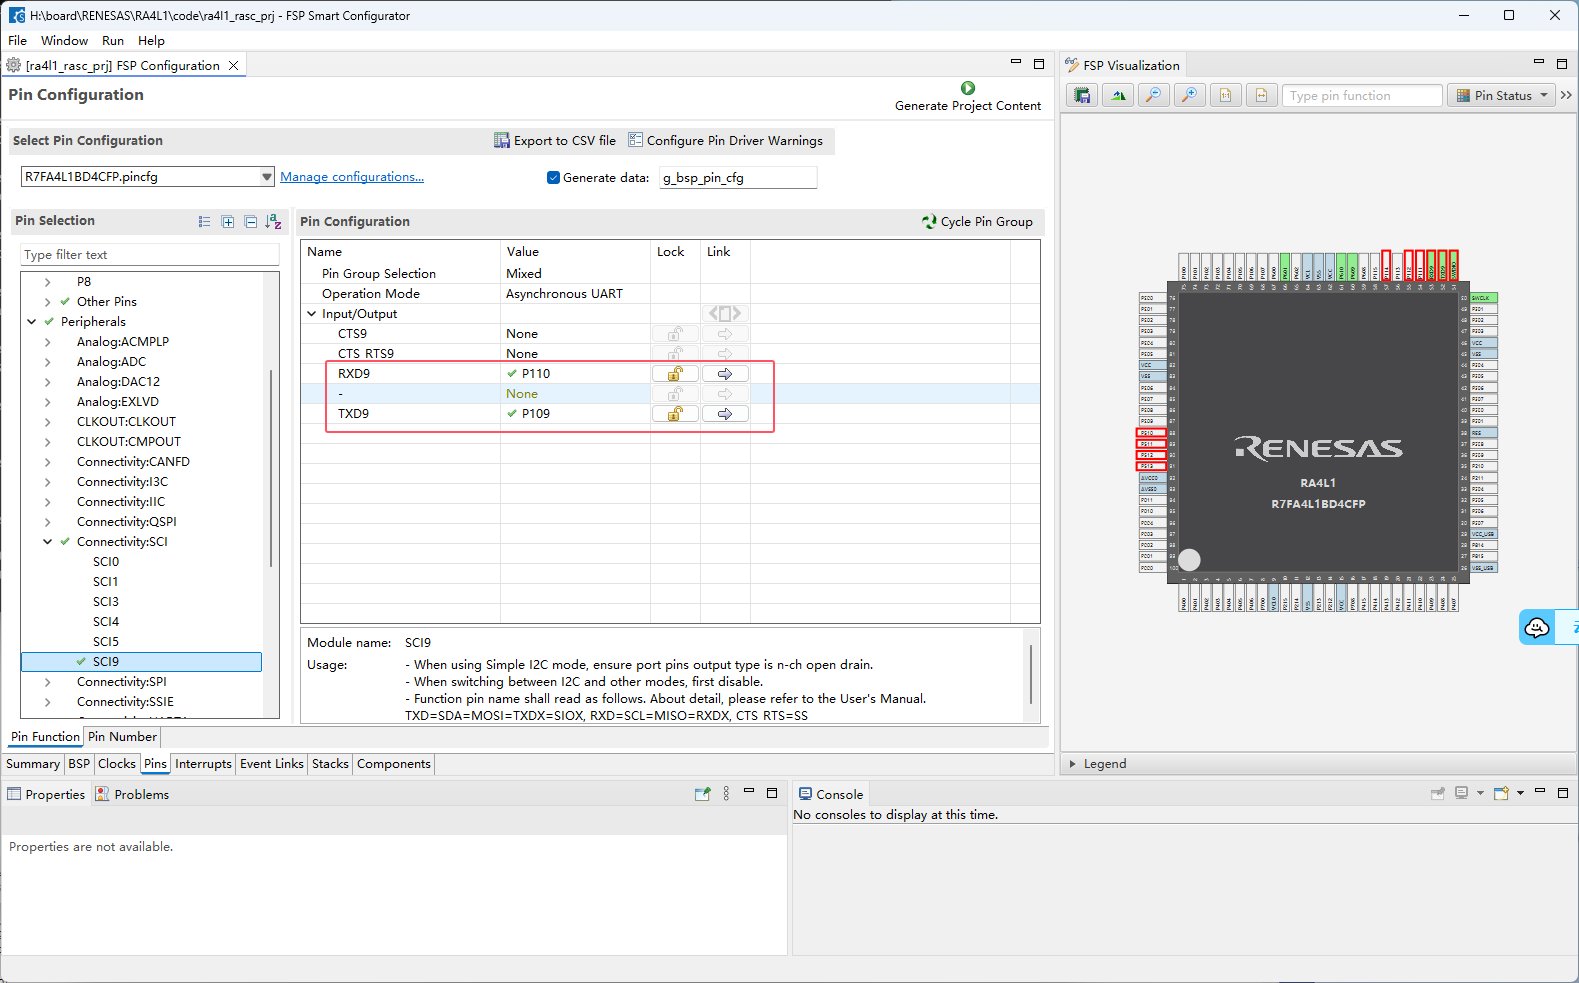This screenshot has height=983, width=1579.
Task: Click the rotate/flip package view icon
Action: click(x=1117, y=95)
